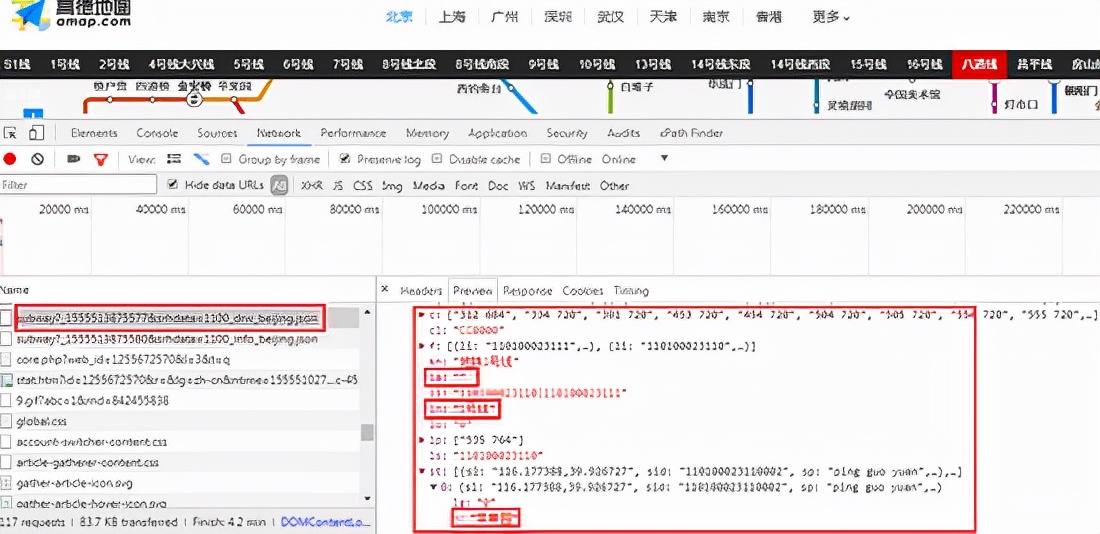Select the 昌平线 subway line tab

pyautogui.click(x=1034, y=65)
